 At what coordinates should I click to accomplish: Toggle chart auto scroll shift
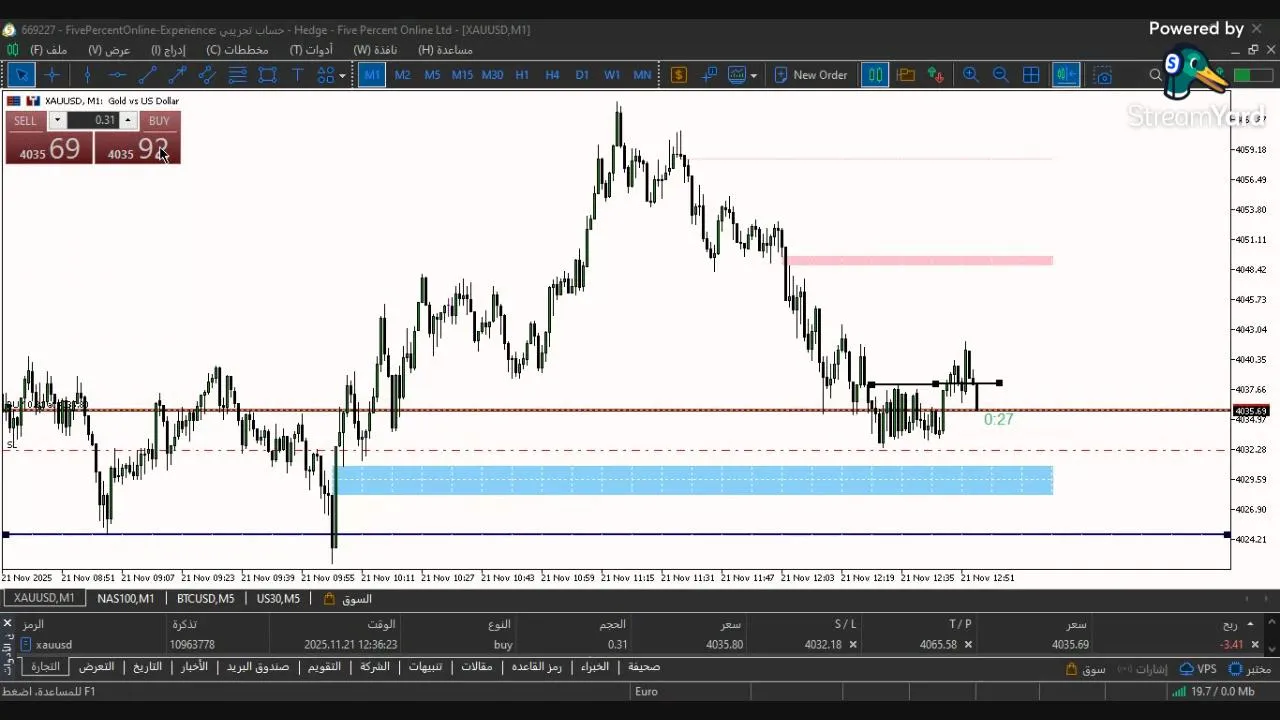click(1066, 75)
